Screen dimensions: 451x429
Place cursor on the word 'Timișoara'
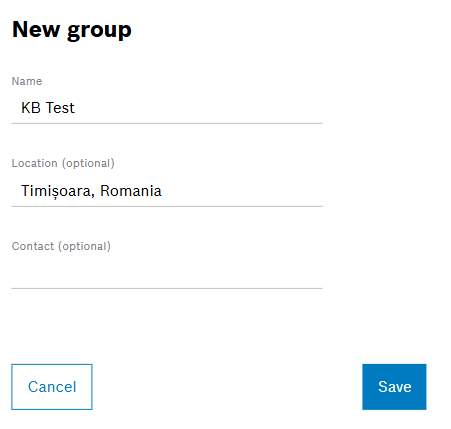coord(55,192)
